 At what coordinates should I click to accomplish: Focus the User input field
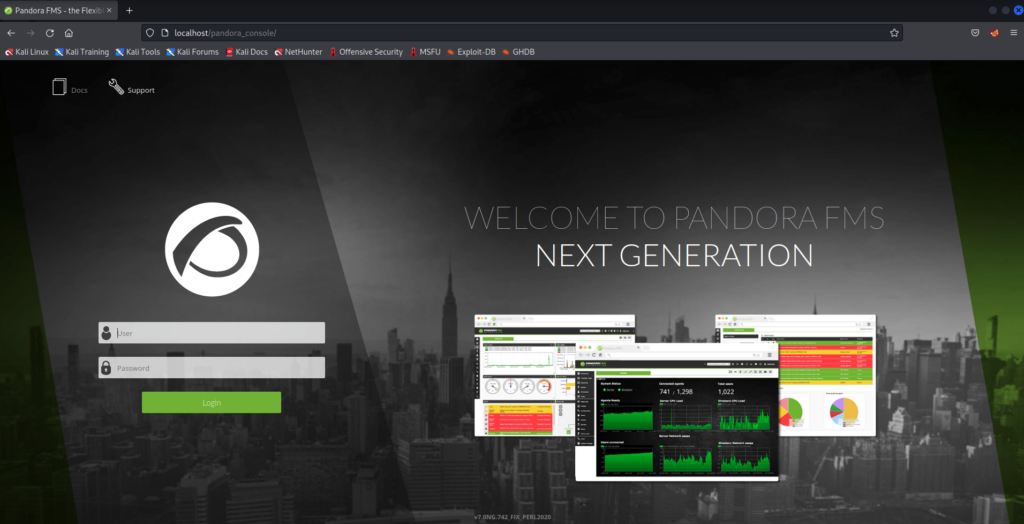212,333
